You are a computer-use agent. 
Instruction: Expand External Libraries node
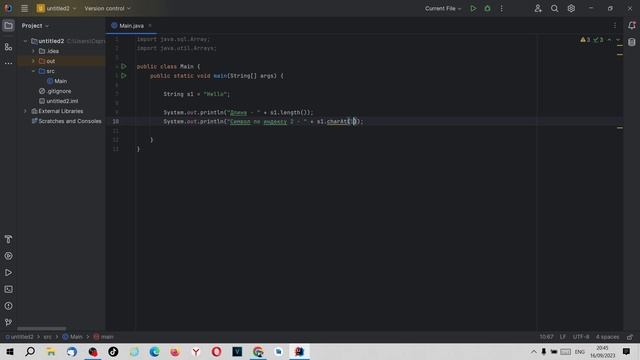click(25, 111)
